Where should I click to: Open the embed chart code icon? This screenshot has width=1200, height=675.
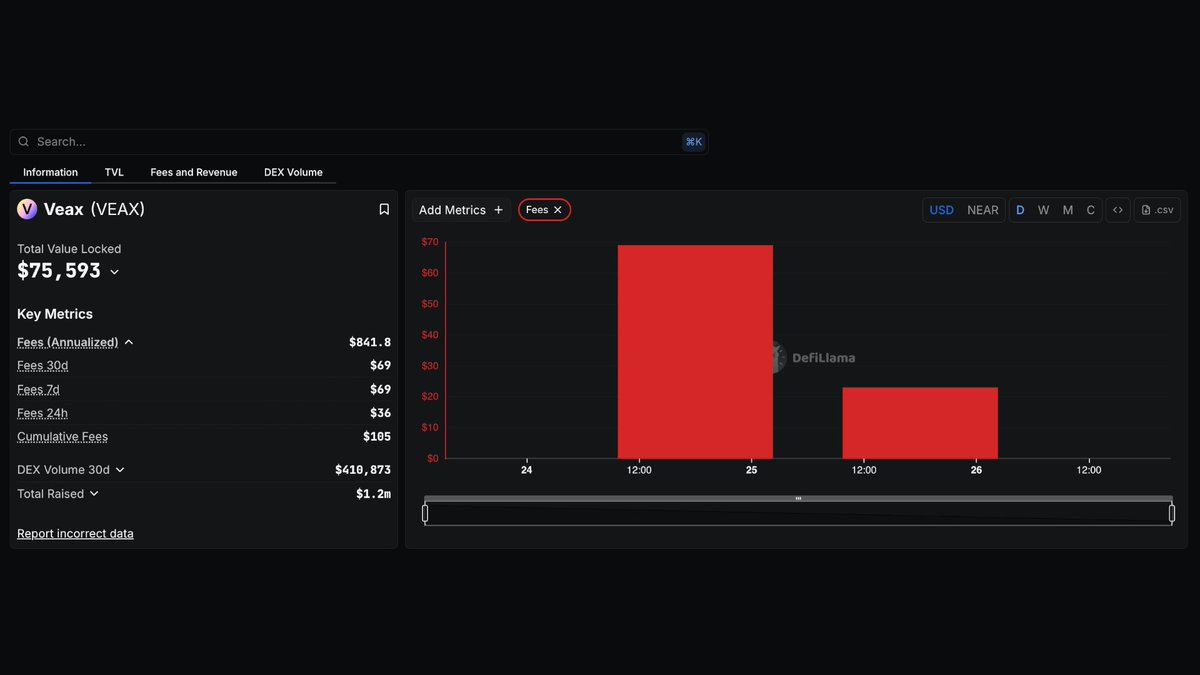pos(1118,210)
